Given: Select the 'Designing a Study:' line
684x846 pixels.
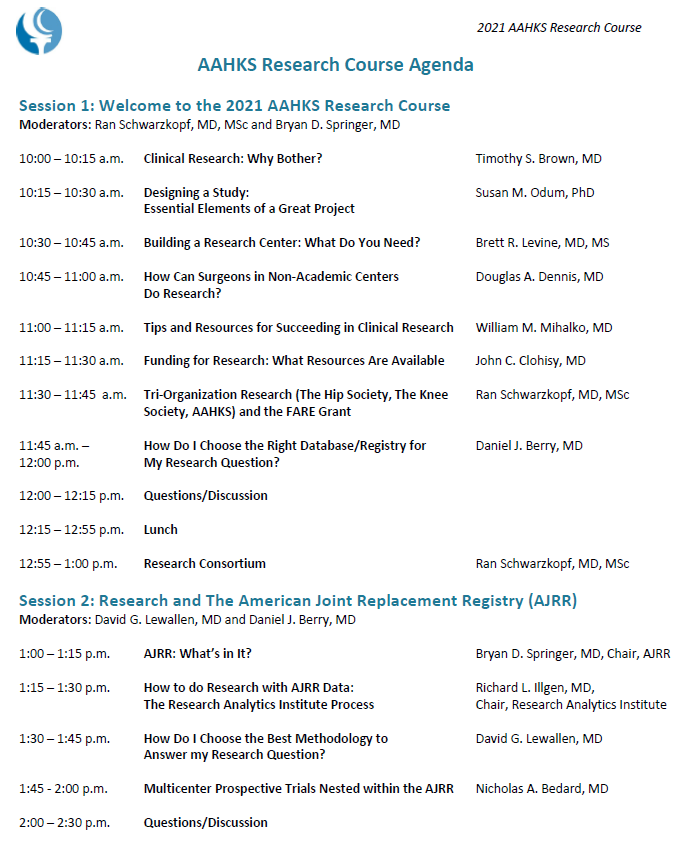Looking at the screenshot, I should click(196, 193).
